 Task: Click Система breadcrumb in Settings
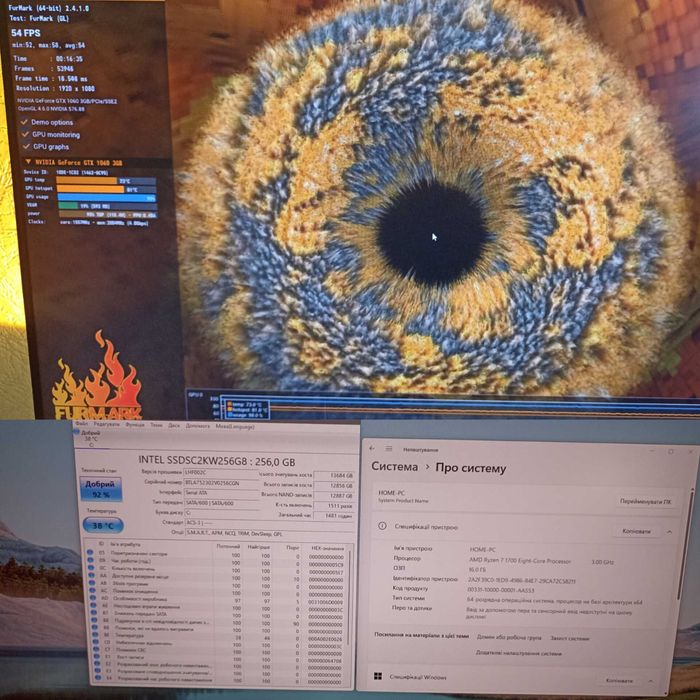click(395, 467)
